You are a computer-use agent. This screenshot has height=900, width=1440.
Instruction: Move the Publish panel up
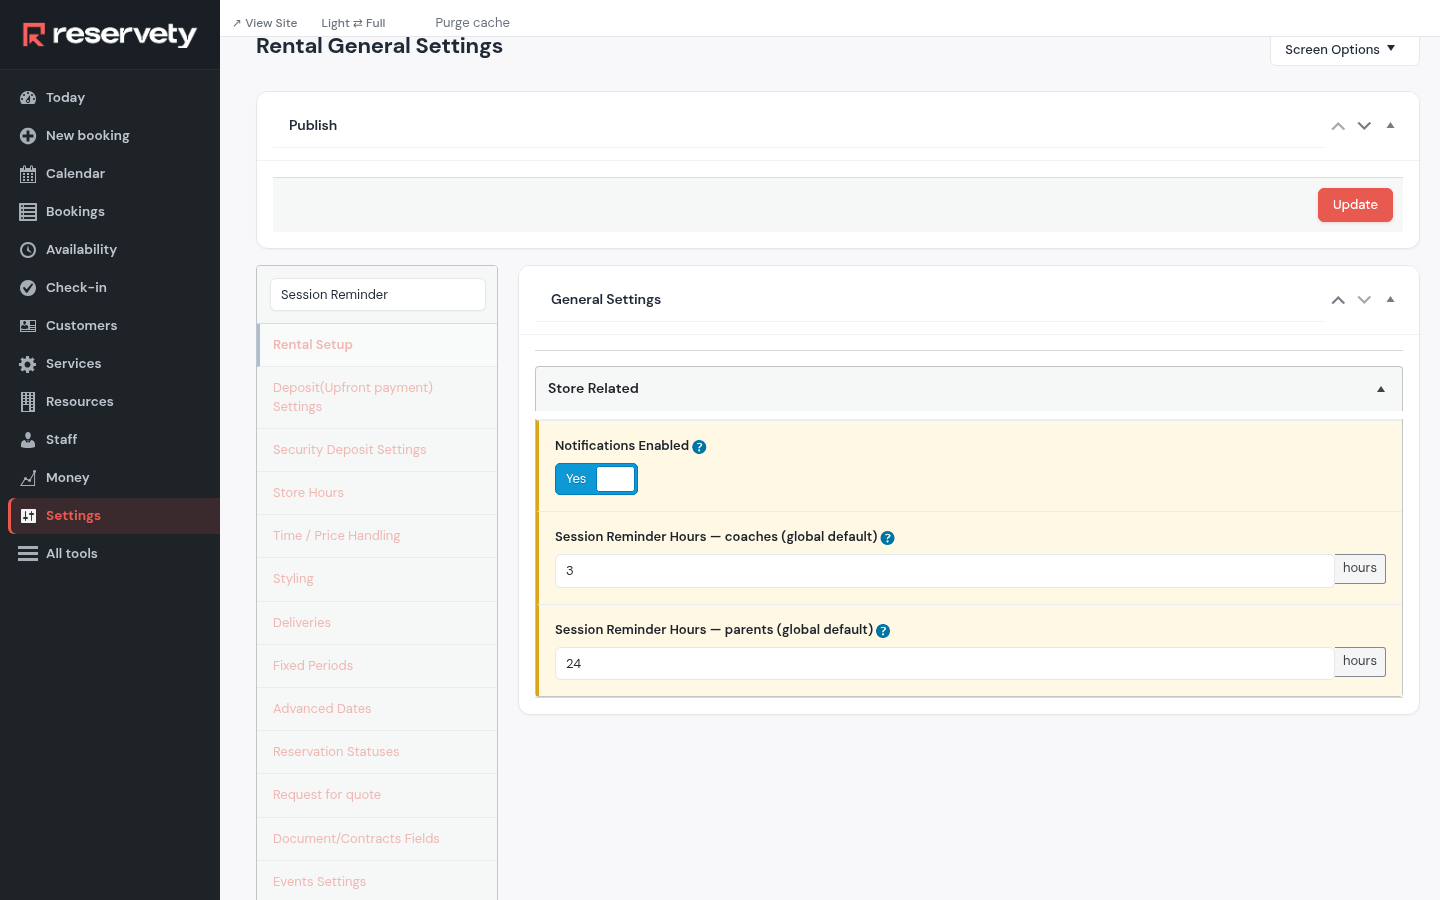1338,126
